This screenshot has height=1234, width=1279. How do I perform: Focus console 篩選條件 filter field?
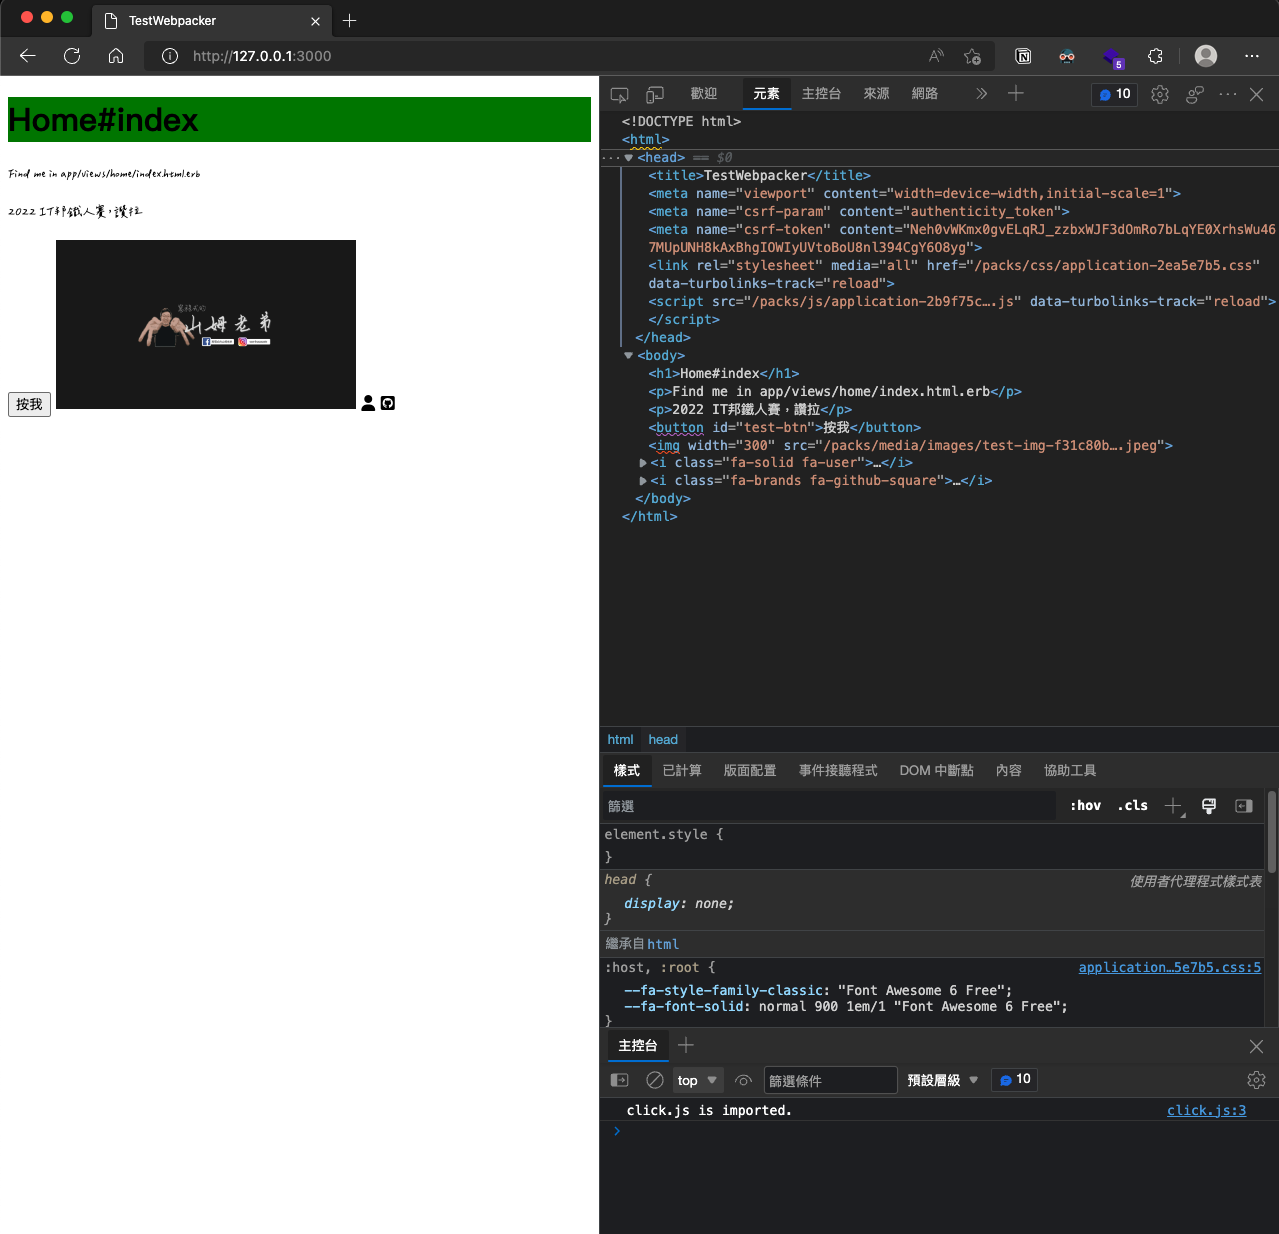coord(830,1080)
